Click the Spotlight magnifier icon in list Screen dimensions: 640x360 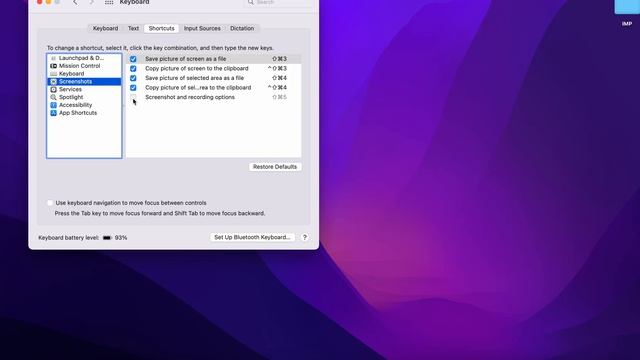53,97
